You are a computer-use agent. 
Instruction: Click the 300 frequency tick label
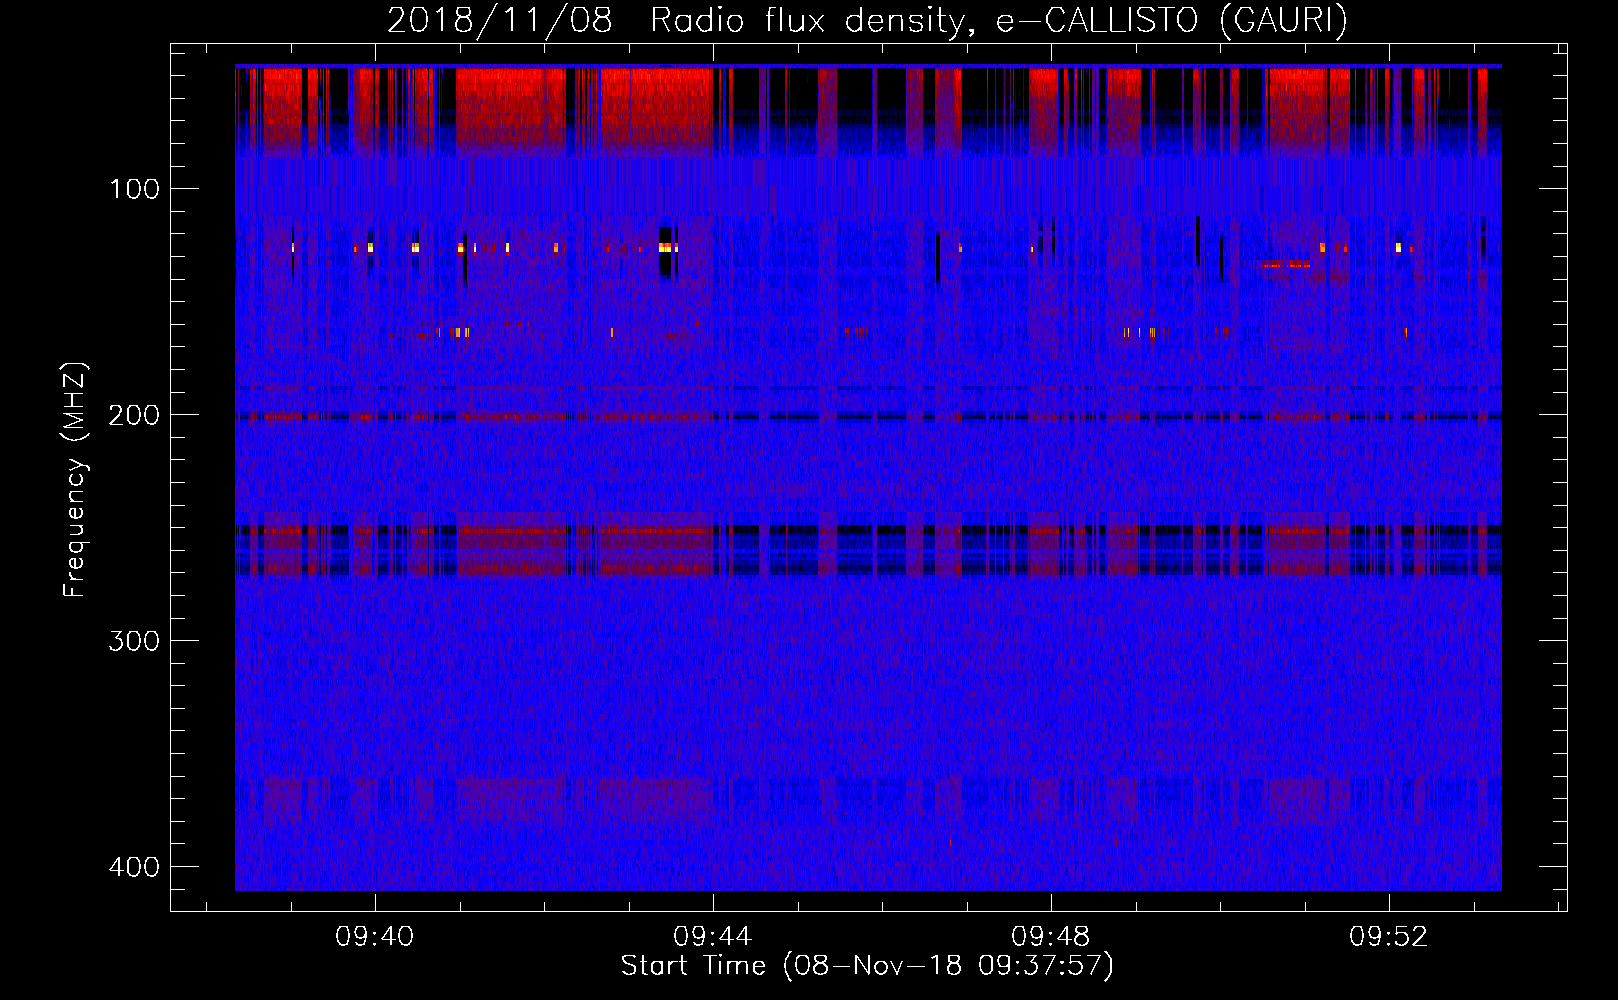point(134,641)
